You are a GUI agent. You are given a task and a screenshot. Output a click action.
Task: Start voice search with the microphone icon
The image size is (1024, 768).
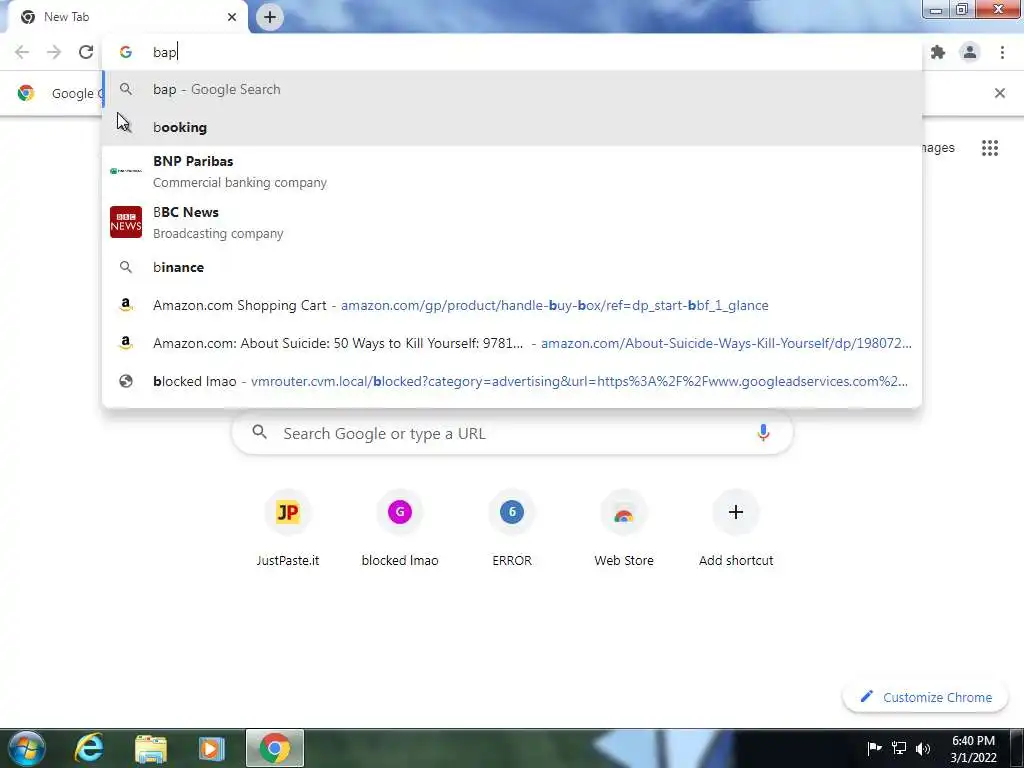coord(763,433)
